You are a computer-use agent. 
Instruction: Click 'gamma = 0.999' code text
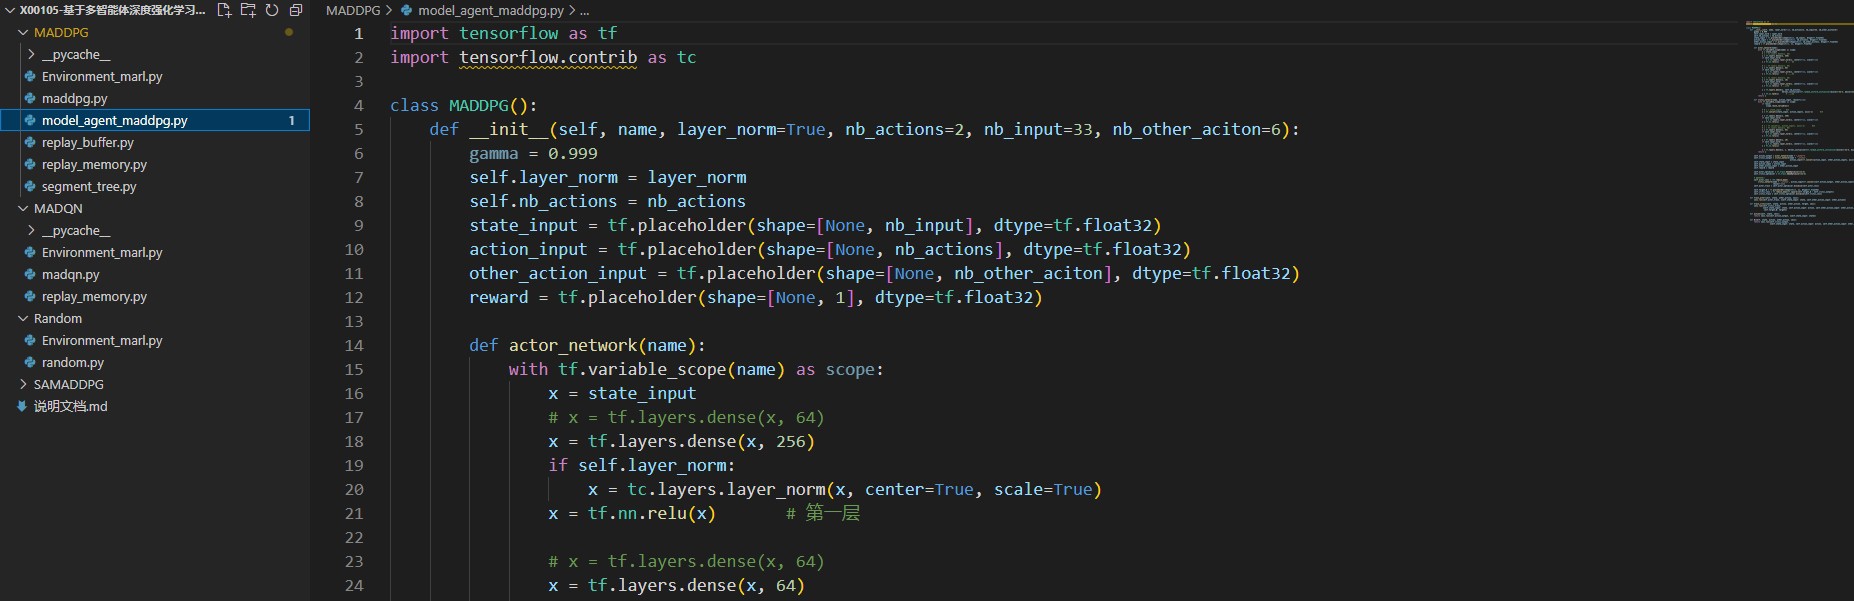pos(533,154)
